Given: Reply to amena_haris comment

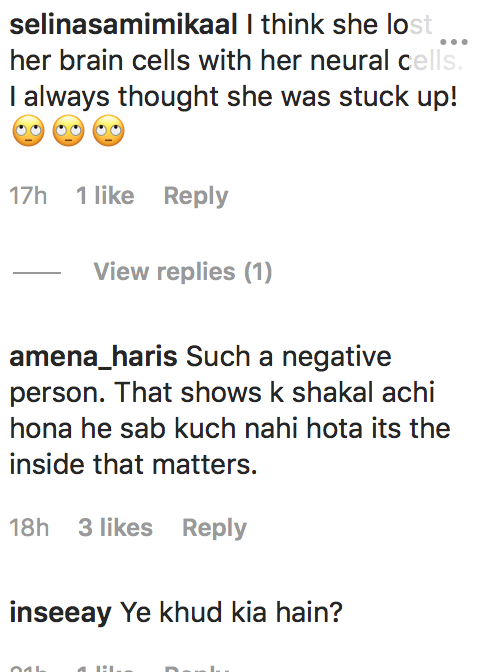Looking at the screenshot, I should point(214,528).
